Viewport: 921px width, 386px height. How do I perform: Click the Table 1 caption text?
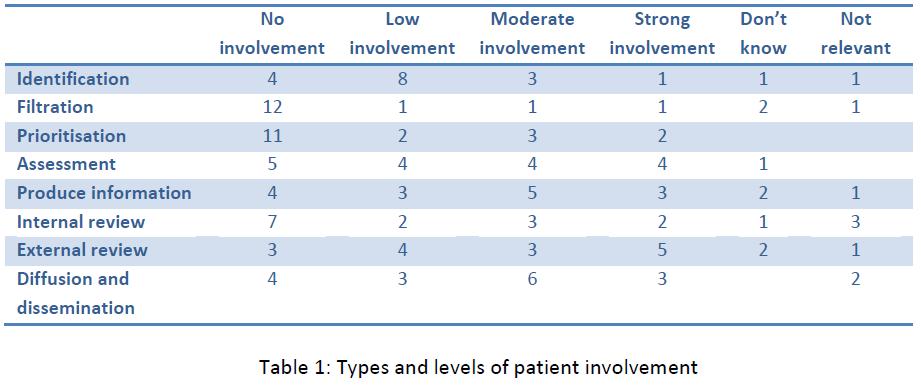[478, 368]
